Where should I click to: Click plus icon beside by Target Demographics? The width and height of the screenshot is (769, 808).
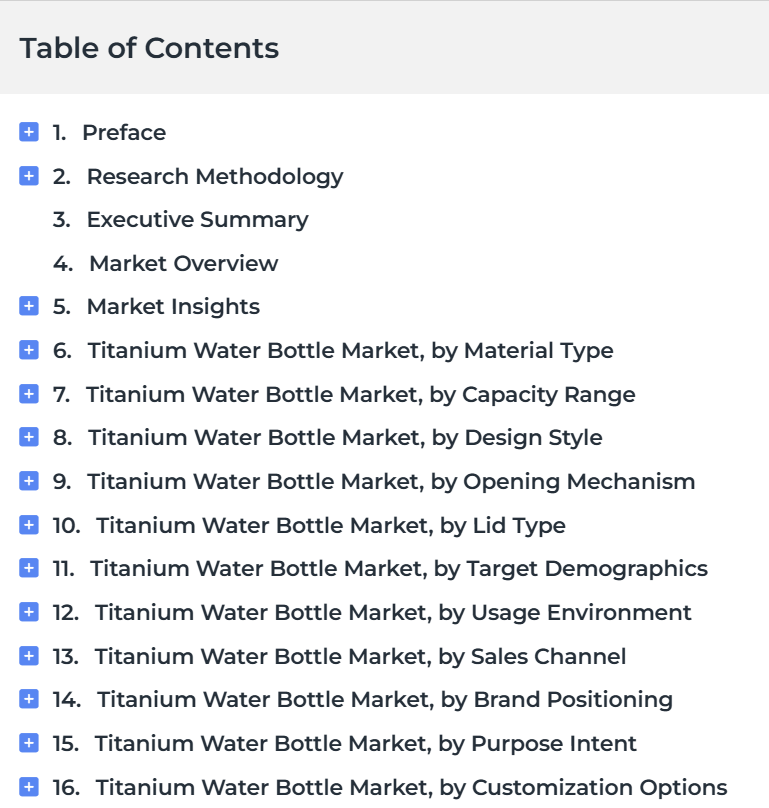[x=29, y=568]
